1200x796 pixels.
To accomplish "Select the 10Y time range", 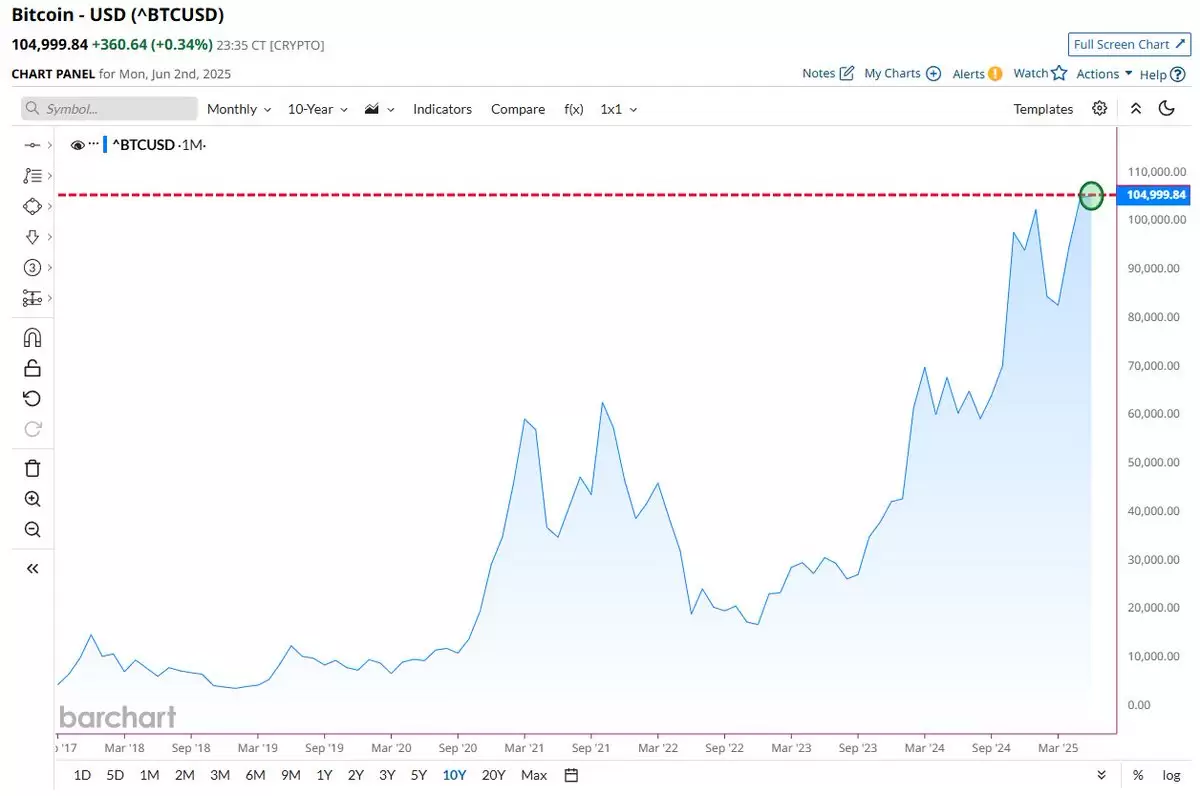I will pyautogui.click(x=454, y=775).
